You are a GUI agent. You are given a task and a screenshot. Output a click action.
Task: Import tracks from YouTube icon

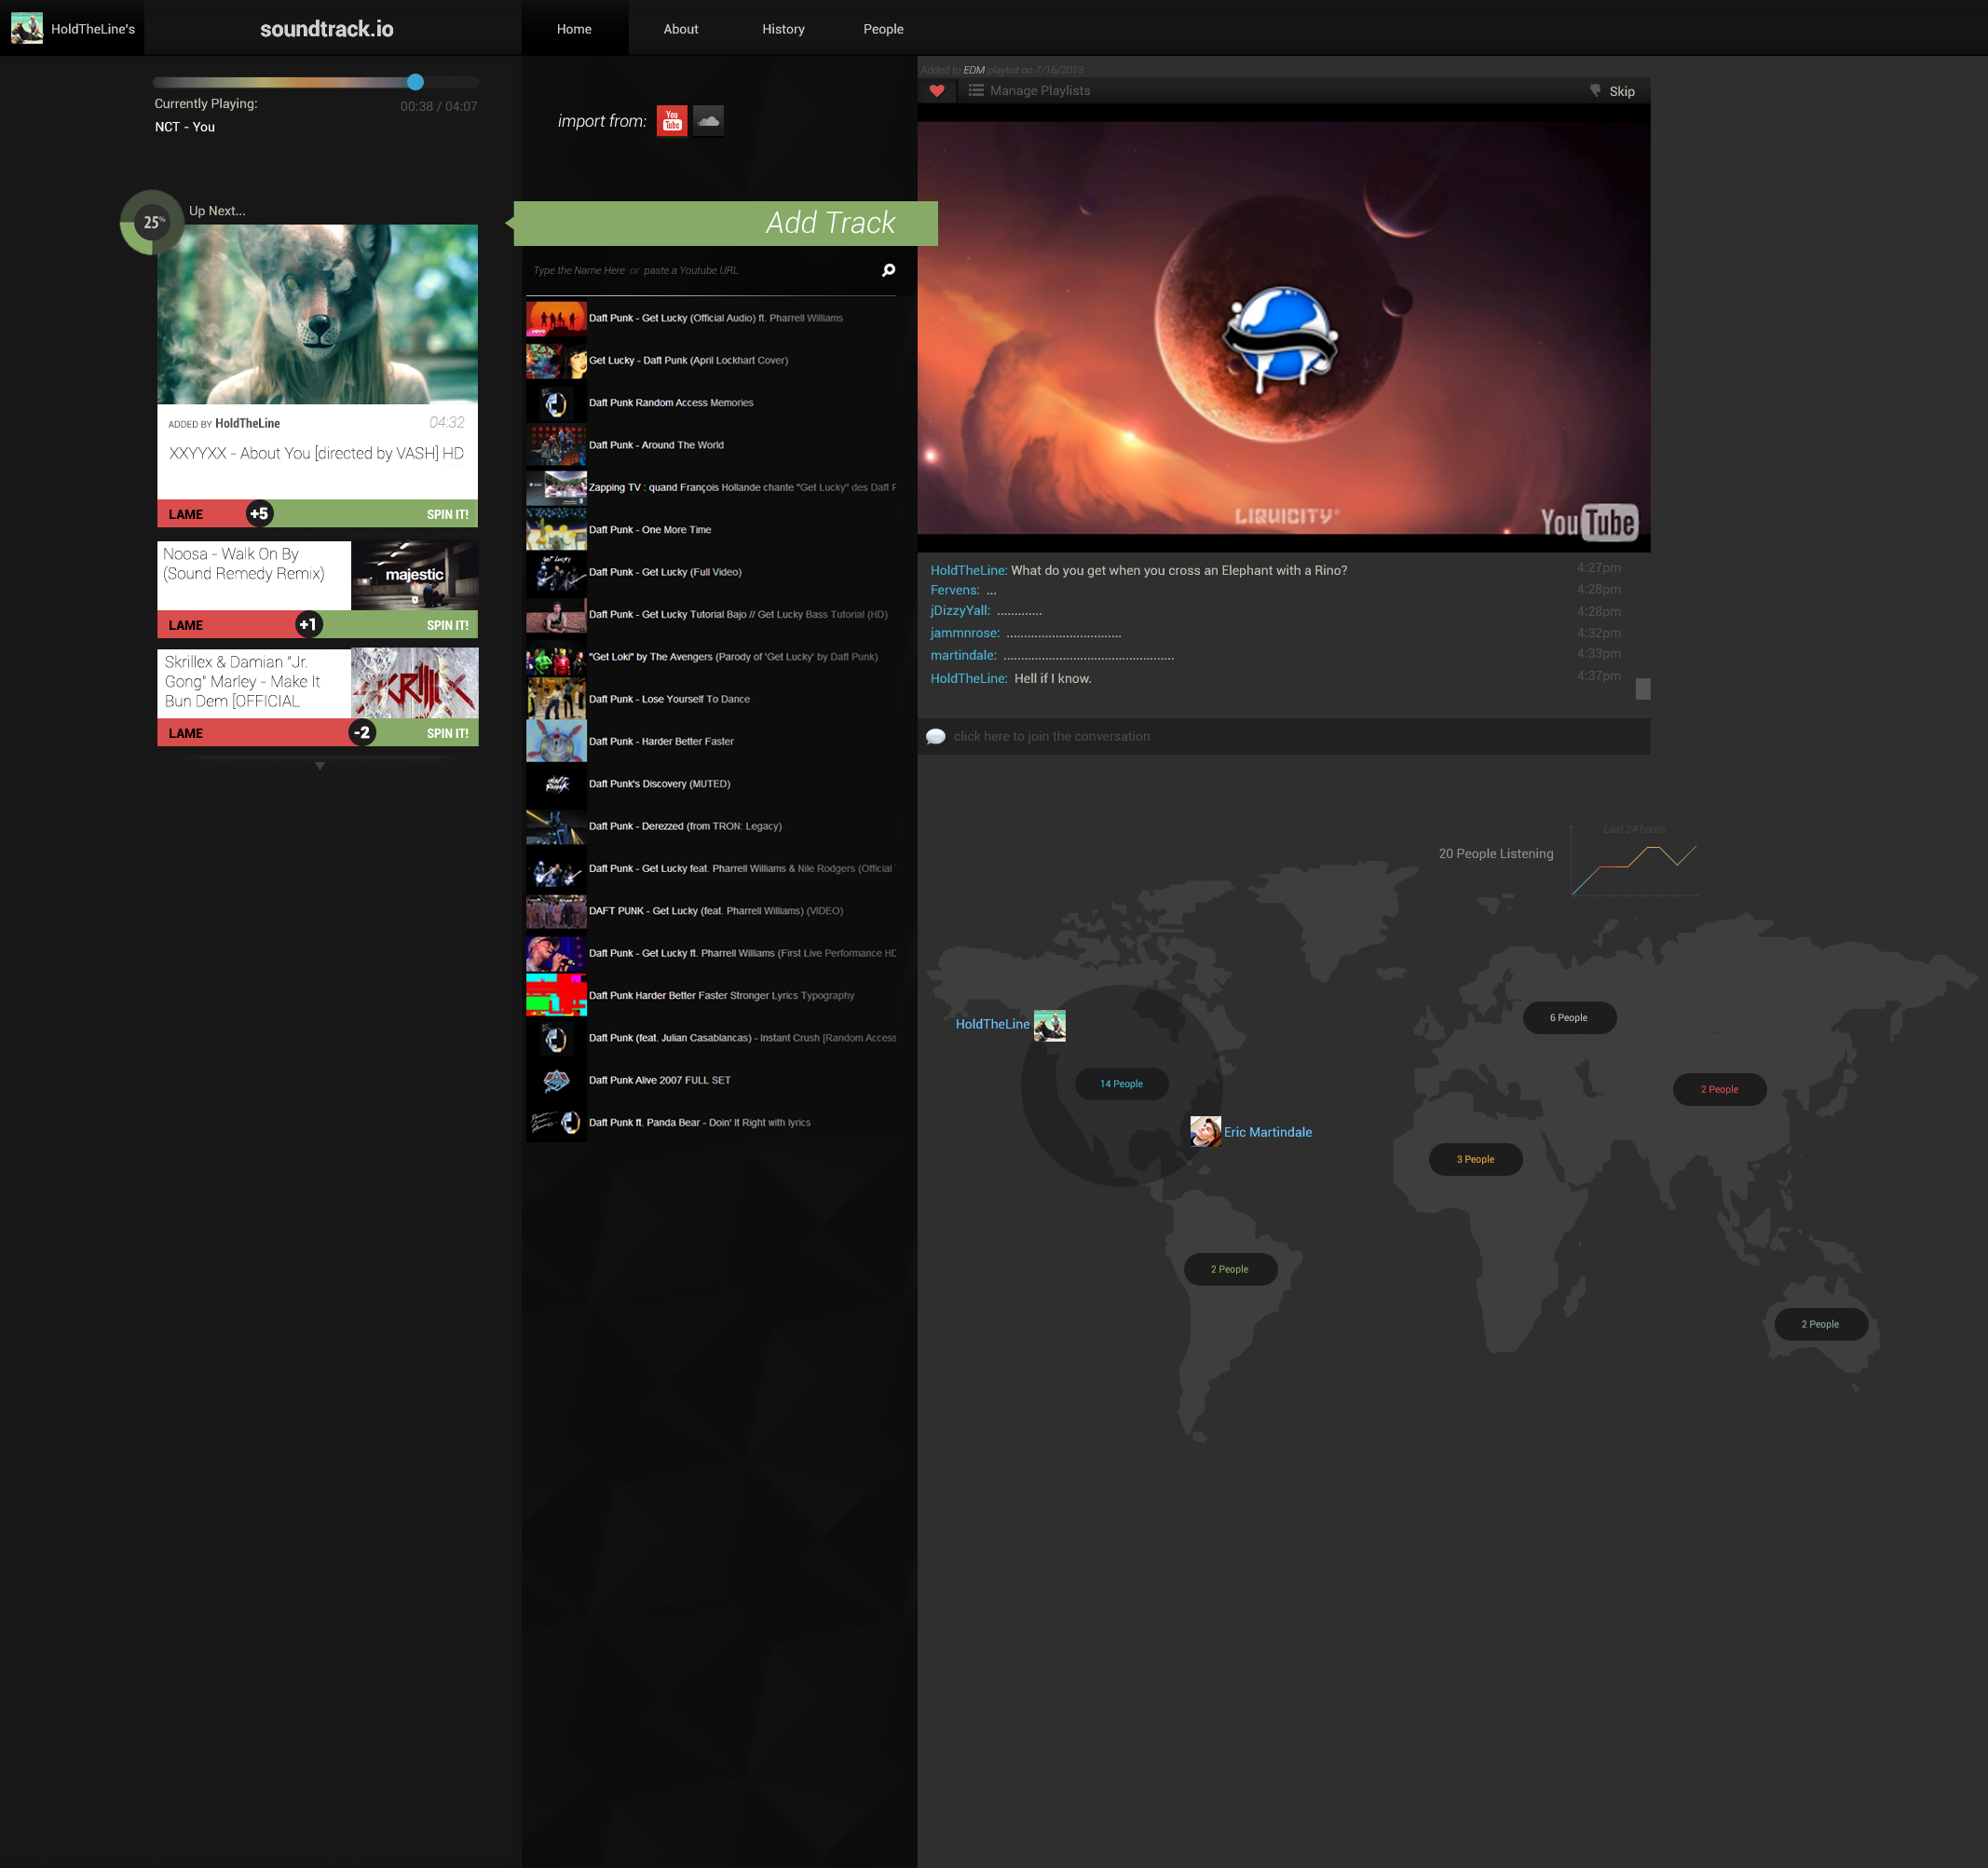(x=672, y=120)
